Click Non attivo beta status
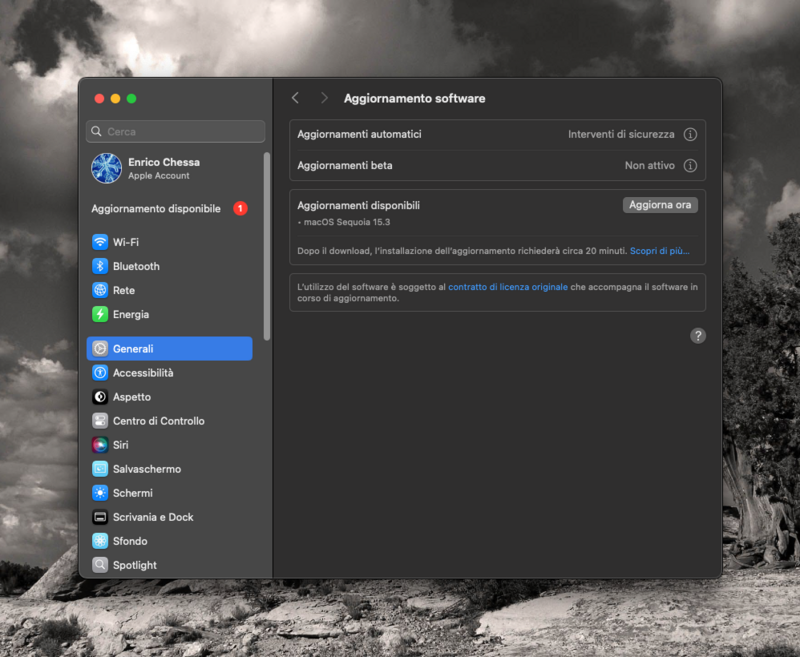The width and height of the screenshot is (800, 657). coord(649,165)
